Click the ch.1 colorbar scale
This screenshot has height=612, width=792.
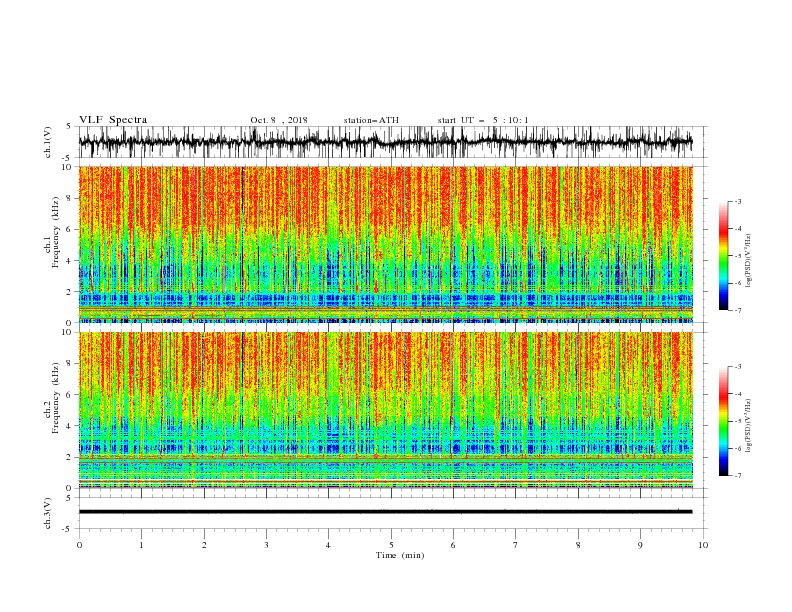(x=723, y=256)
